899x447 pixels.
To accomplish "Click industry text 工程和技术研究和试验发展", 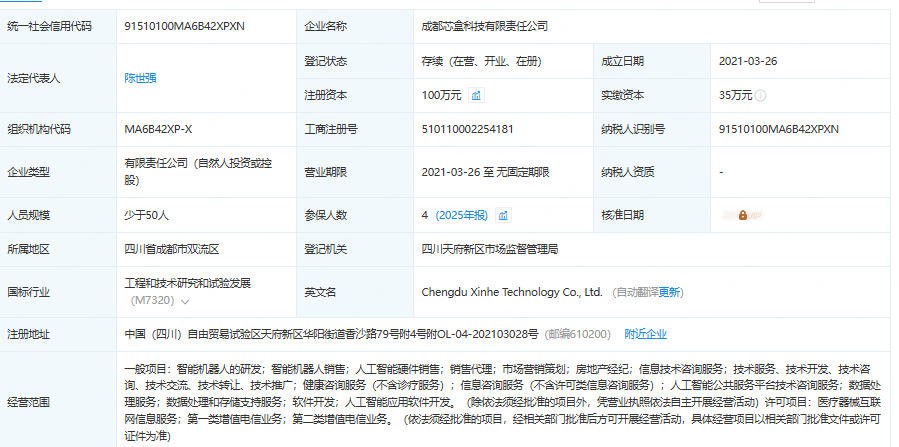I will coord(188,284).
